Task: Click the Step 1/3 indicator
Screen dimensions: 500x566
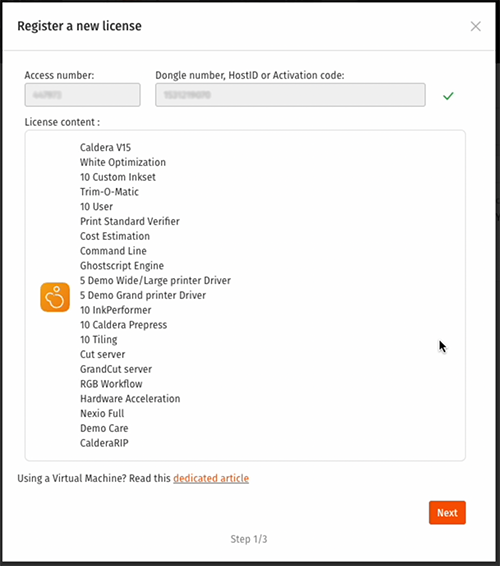Action: pyautogui.click(x=249, y=539)
